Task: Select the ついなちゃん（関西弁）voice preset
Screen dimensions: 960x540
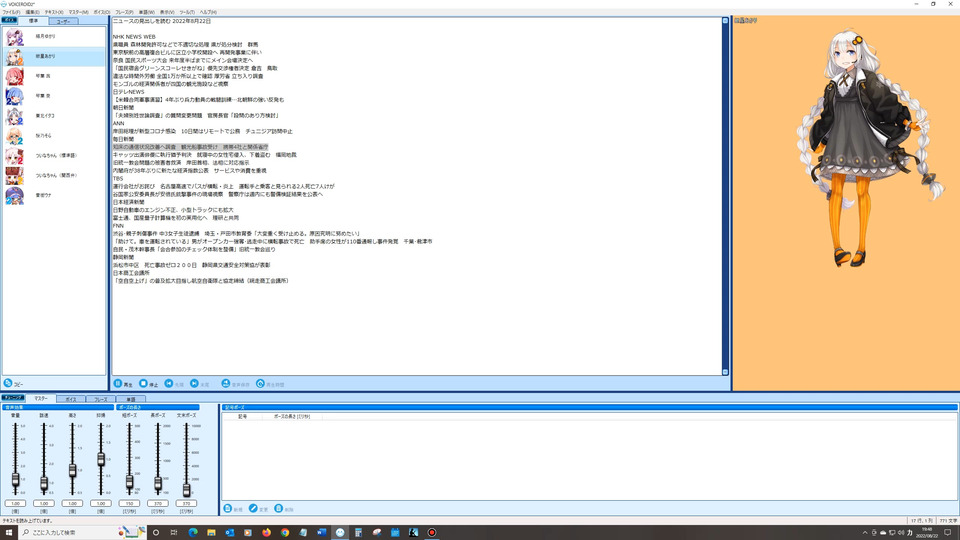Action: tap(53, 176)
